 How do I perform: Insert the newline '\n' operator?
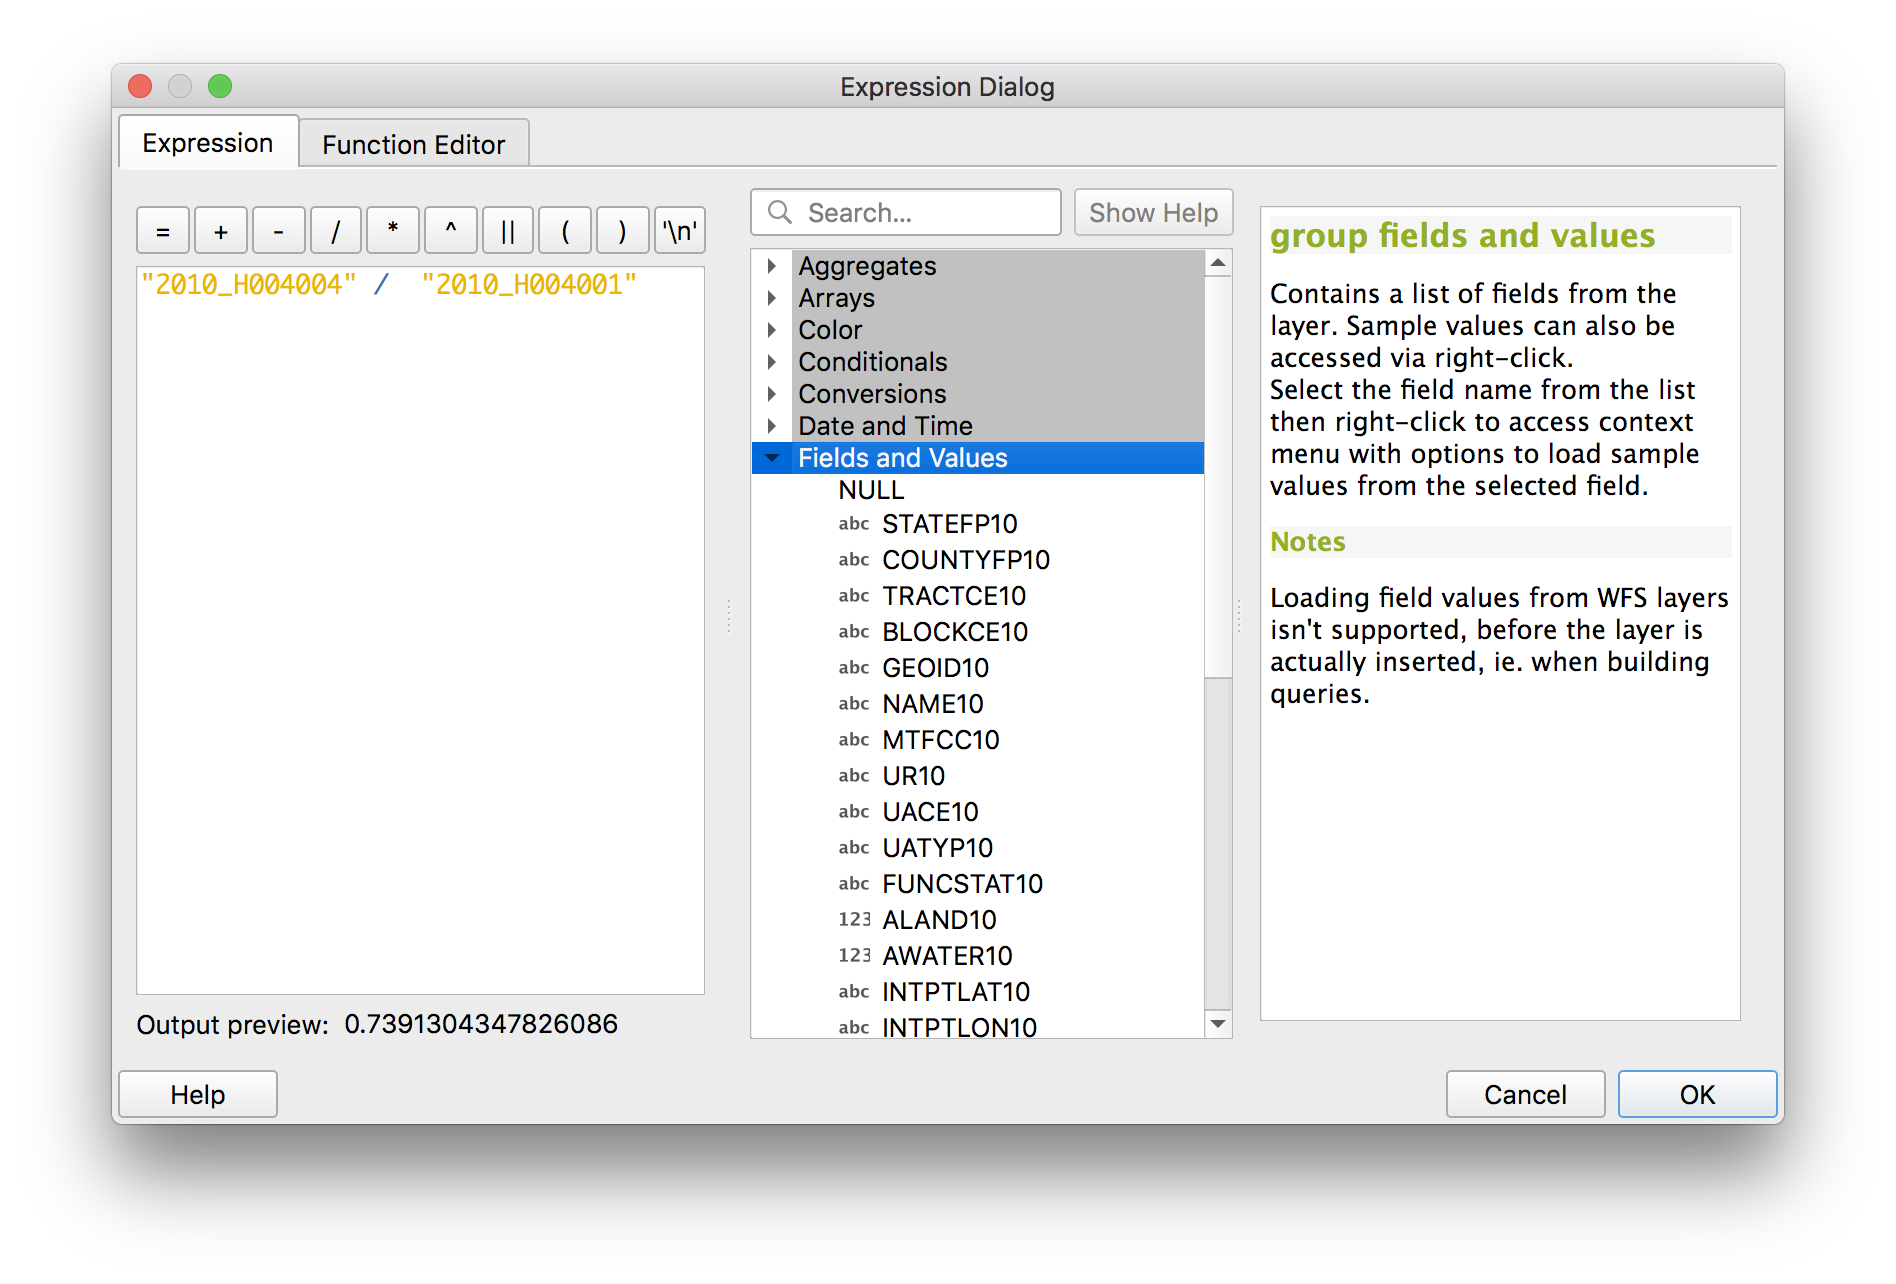[680, 231]
